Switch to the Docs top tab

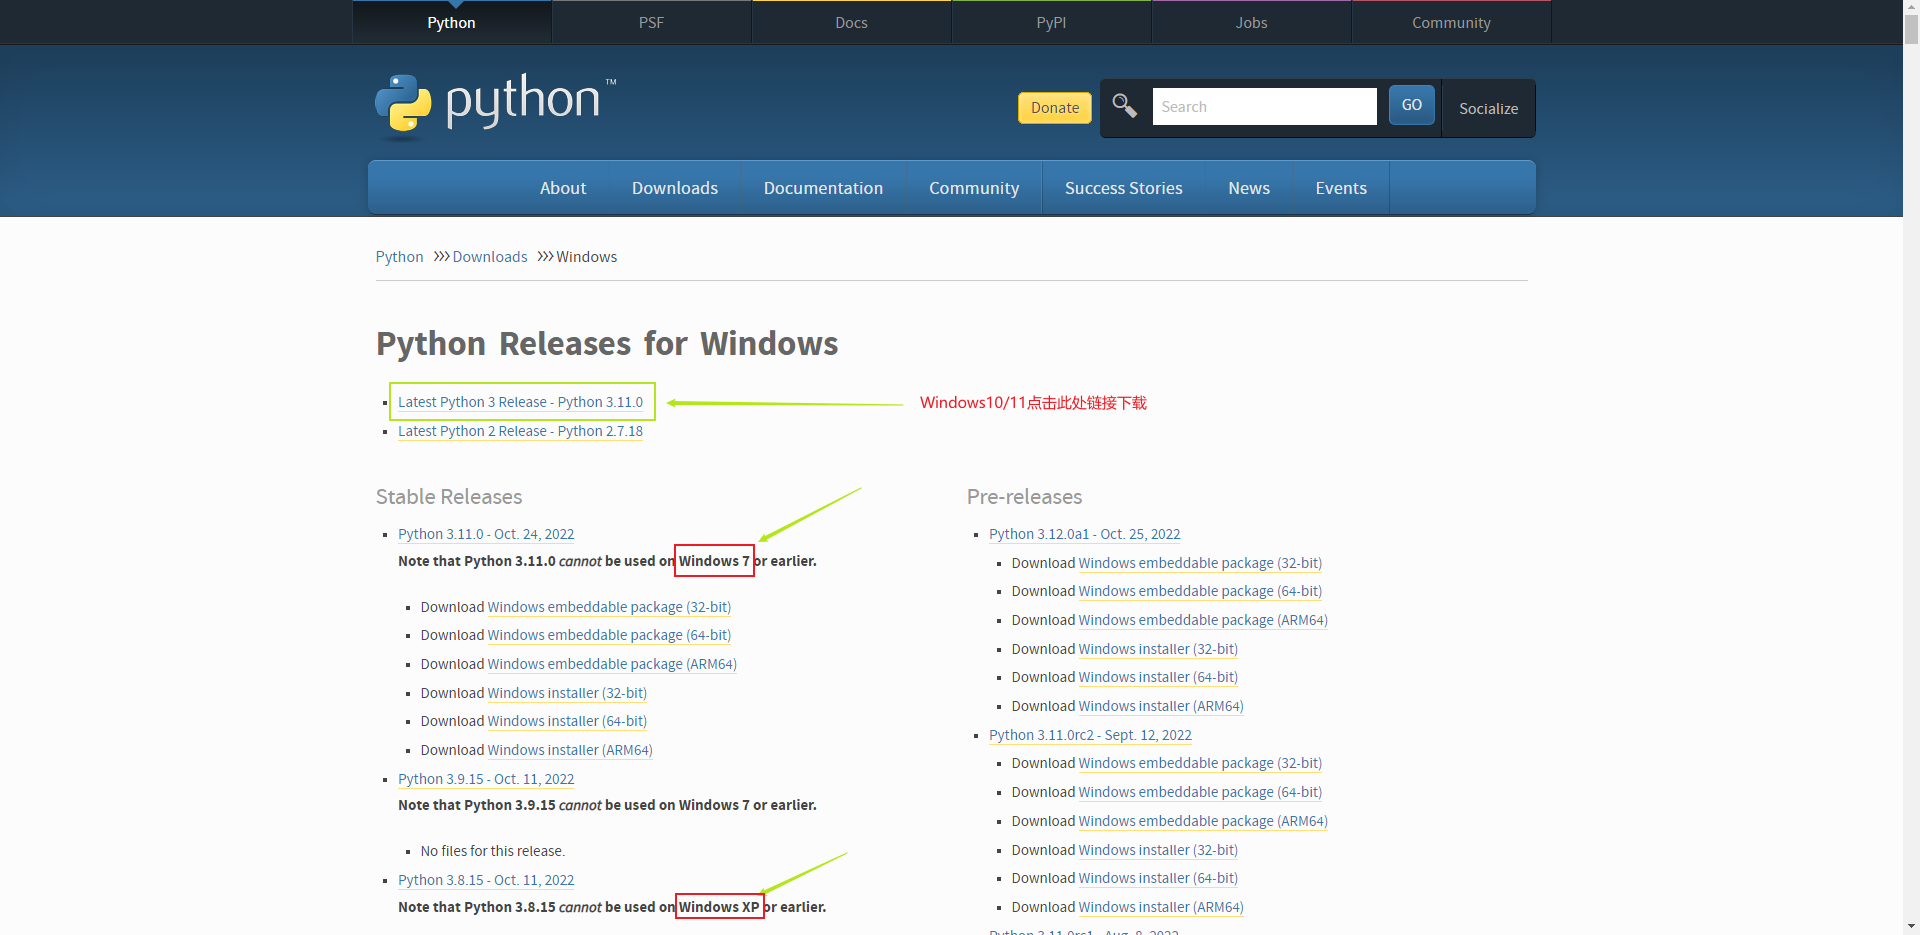851,22
